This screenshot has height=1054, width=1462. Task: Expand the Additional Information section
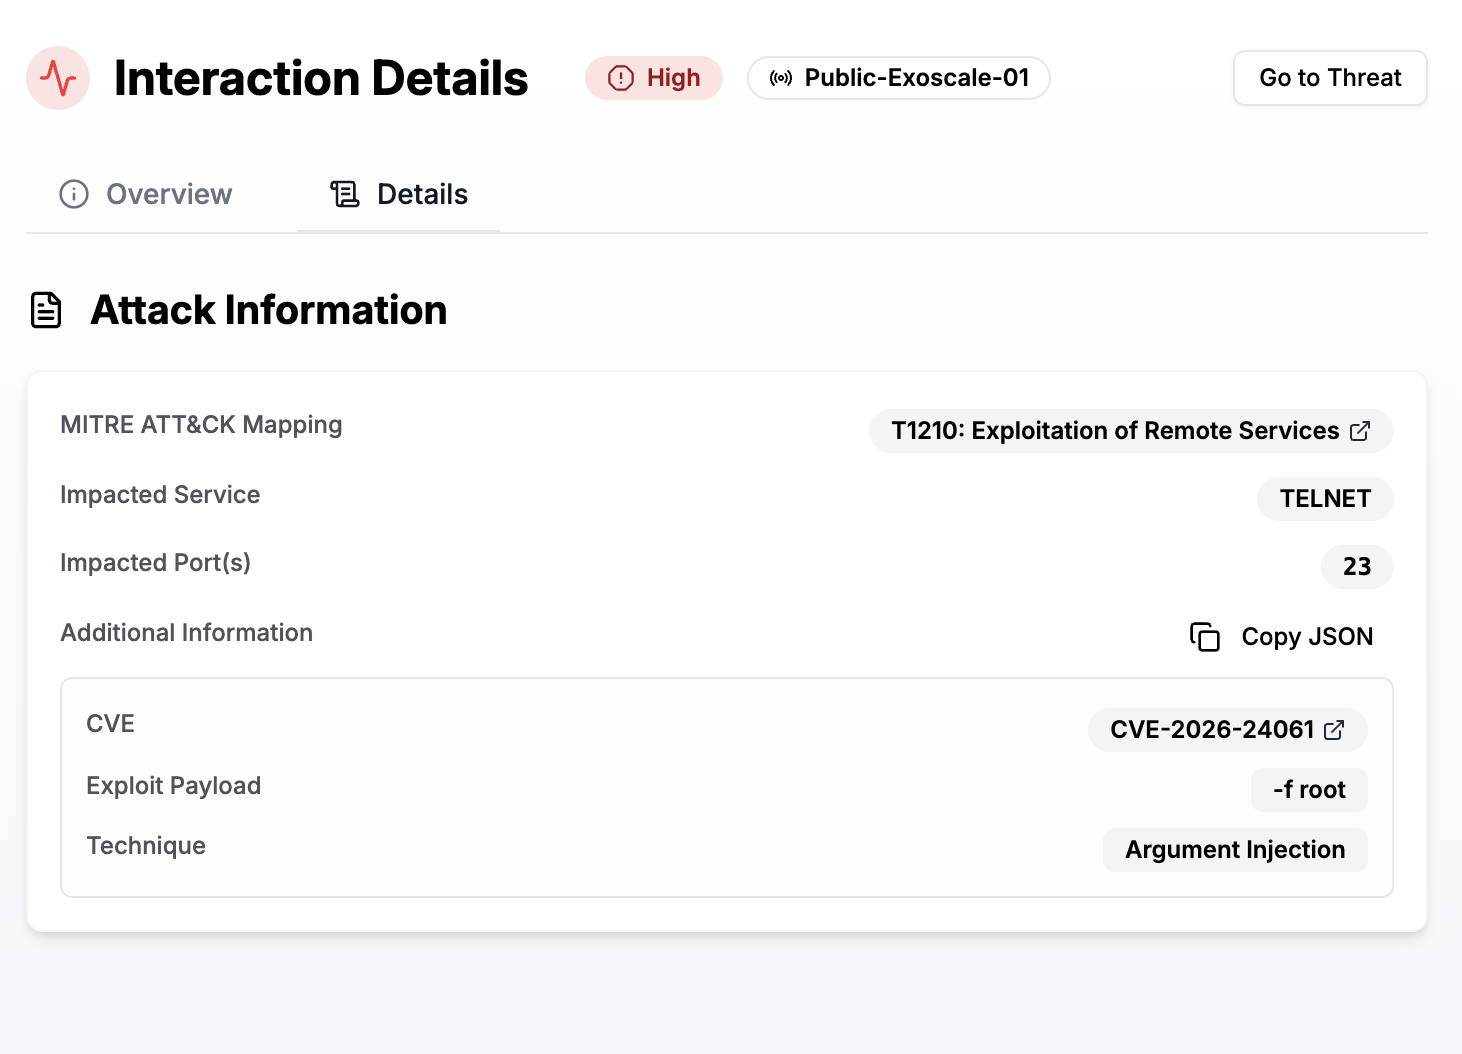[186, 632]
